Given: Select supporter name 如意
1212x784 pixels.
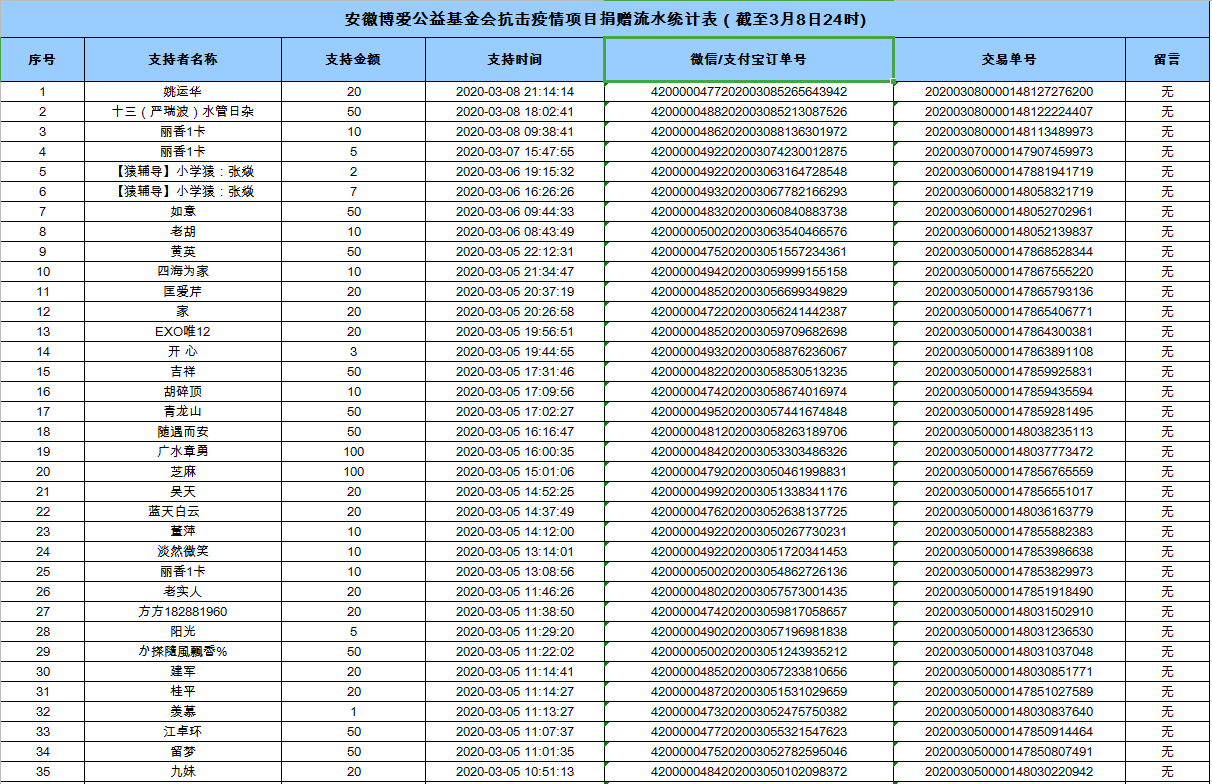Looking at the screenshot, I should [183, 212].
